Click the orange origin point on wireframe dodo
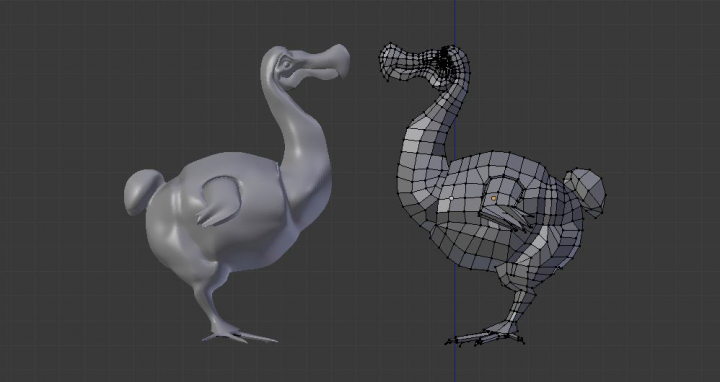Screen dimensions: 720x382 (494, 198)
